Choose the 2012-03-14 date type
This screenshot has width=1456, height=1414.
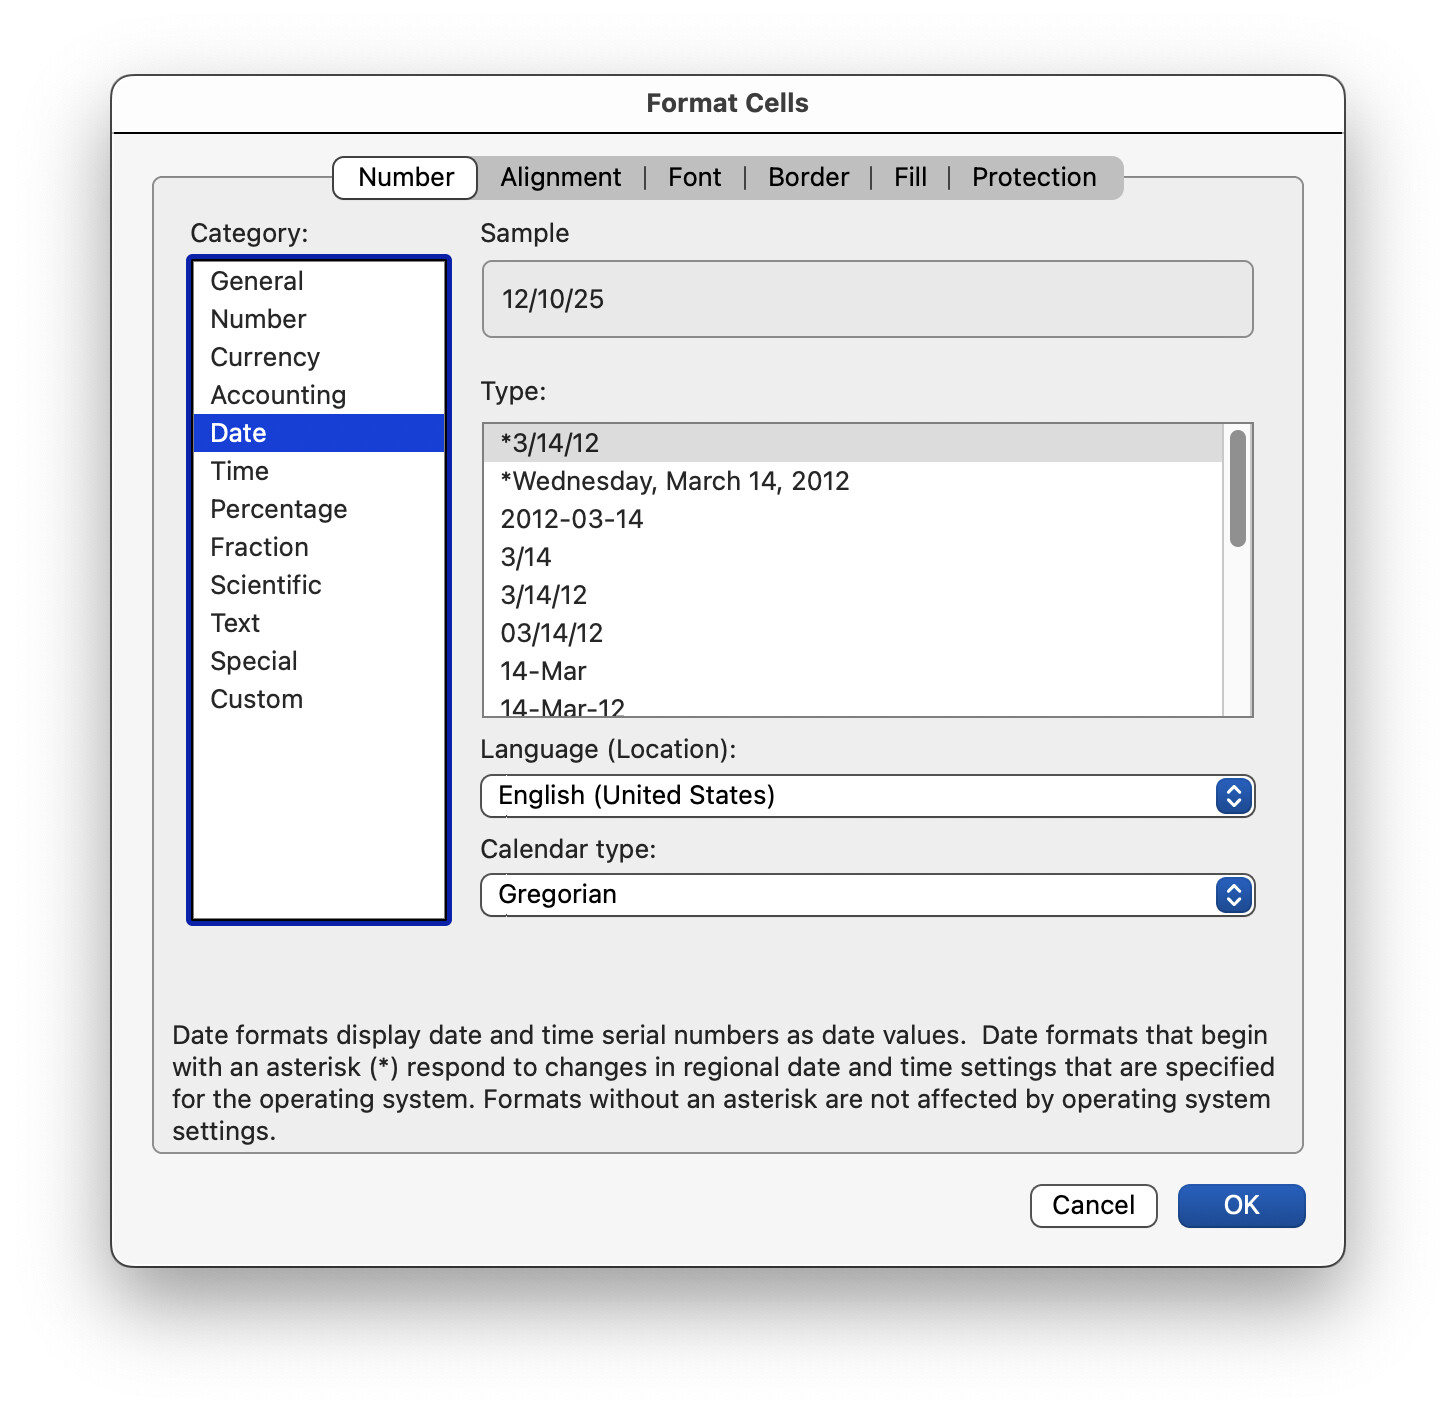[x=572, y=519]
